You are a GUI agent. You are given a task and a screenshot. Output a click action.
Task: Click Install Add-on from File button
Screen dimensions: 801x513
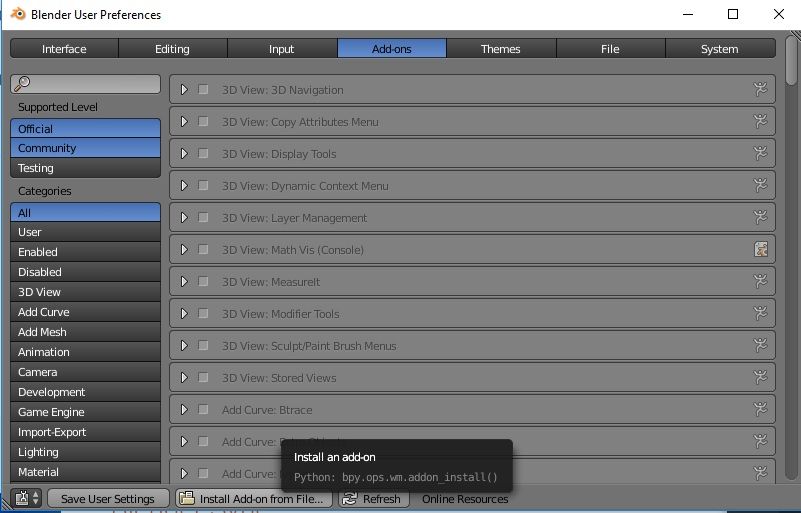(253, 499)
